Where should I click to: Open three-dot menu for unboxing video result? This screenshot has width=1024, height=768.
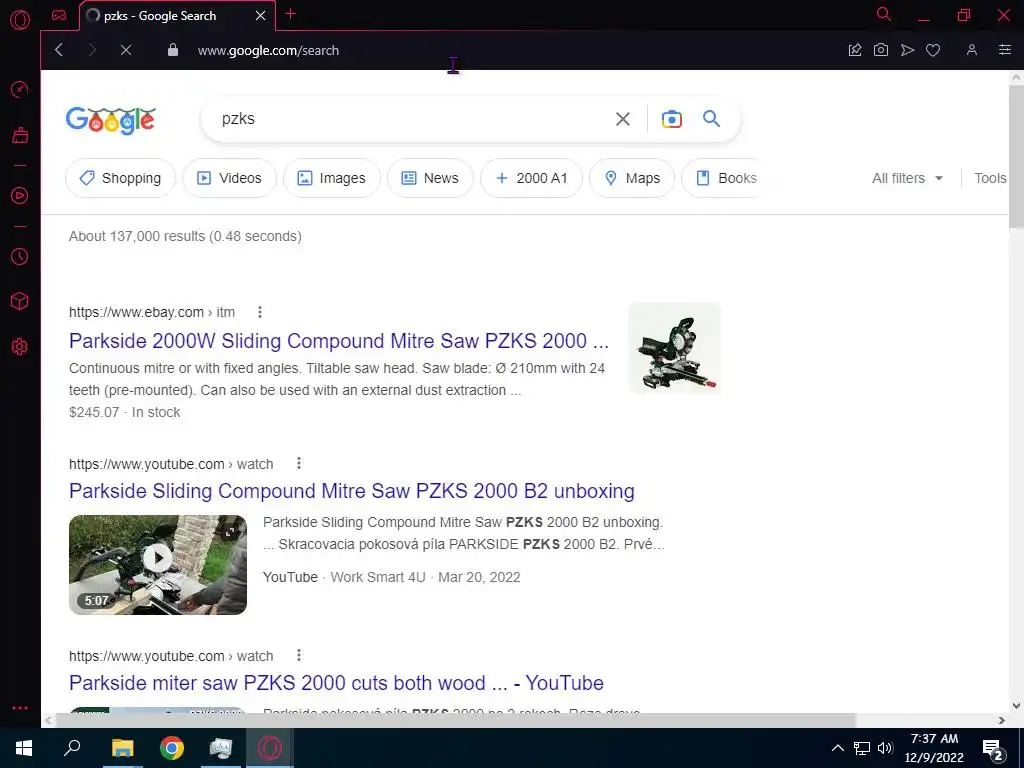(x=299, y=464)
